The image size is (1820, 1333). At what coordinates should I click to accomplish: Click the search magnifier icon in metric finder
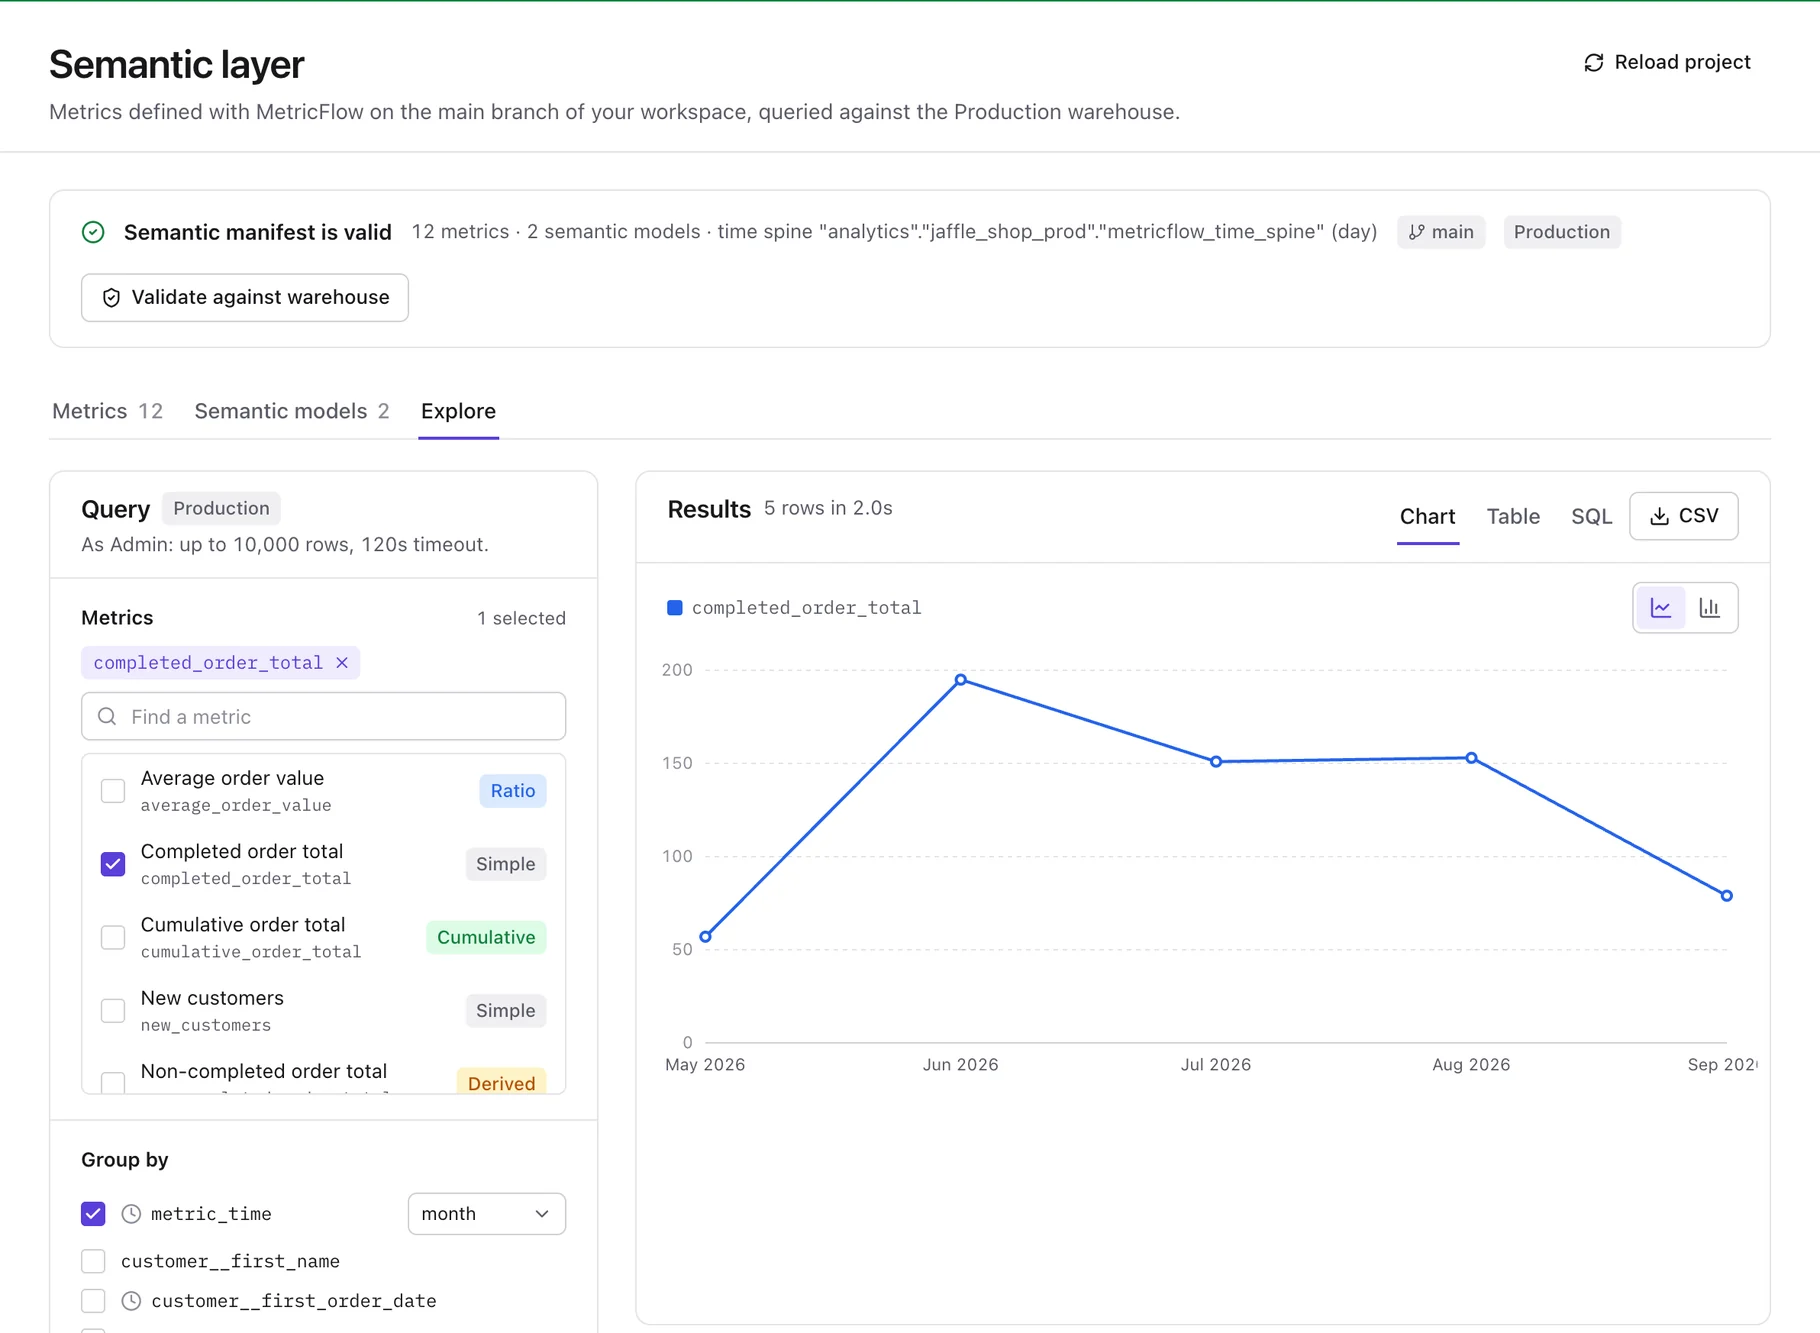tap(107, 716)
